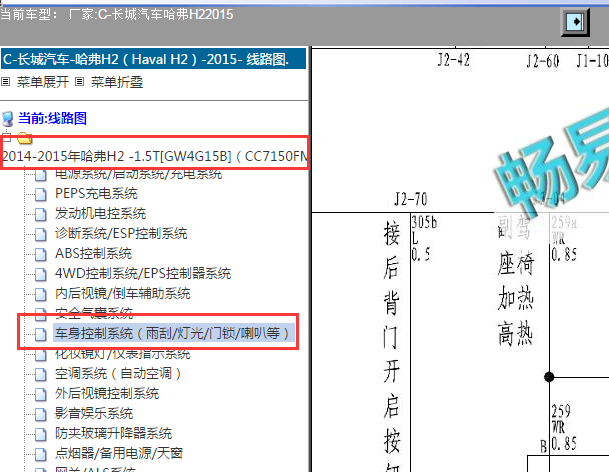Click the 座椅加热高热 label in diagram
The height and width of the screenshot is (472, 609).
coord(516,297)
